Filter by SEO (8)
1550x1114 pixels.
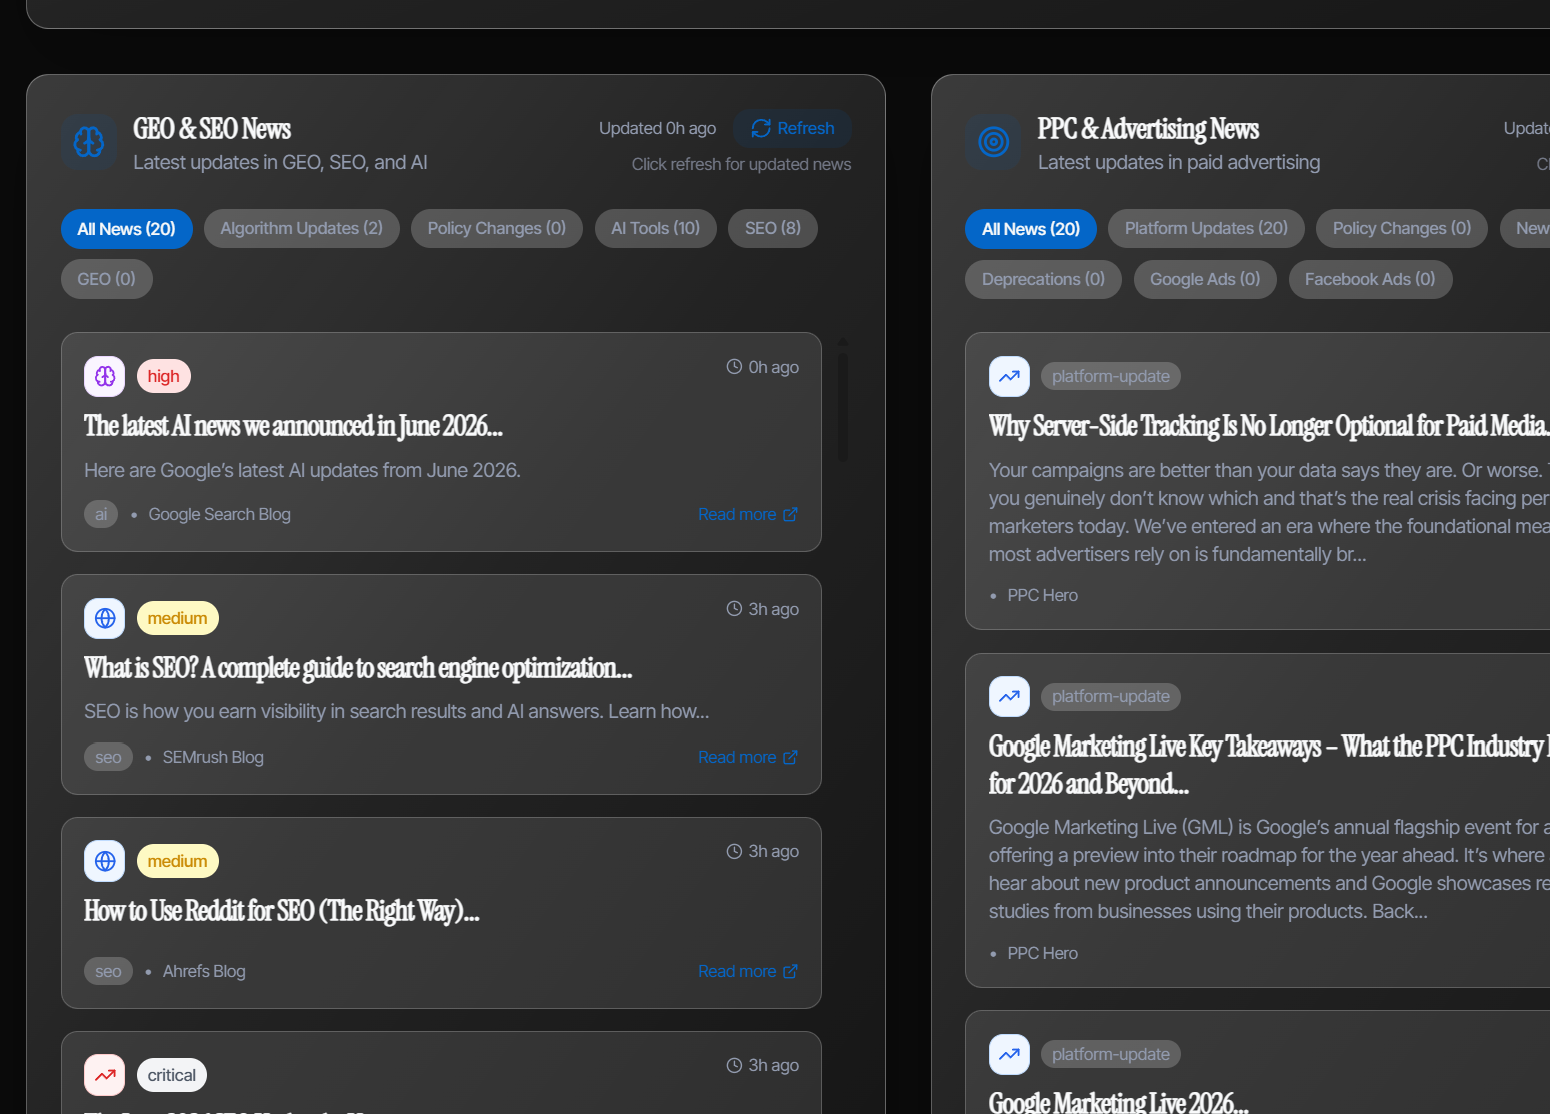tap(773, 228)
